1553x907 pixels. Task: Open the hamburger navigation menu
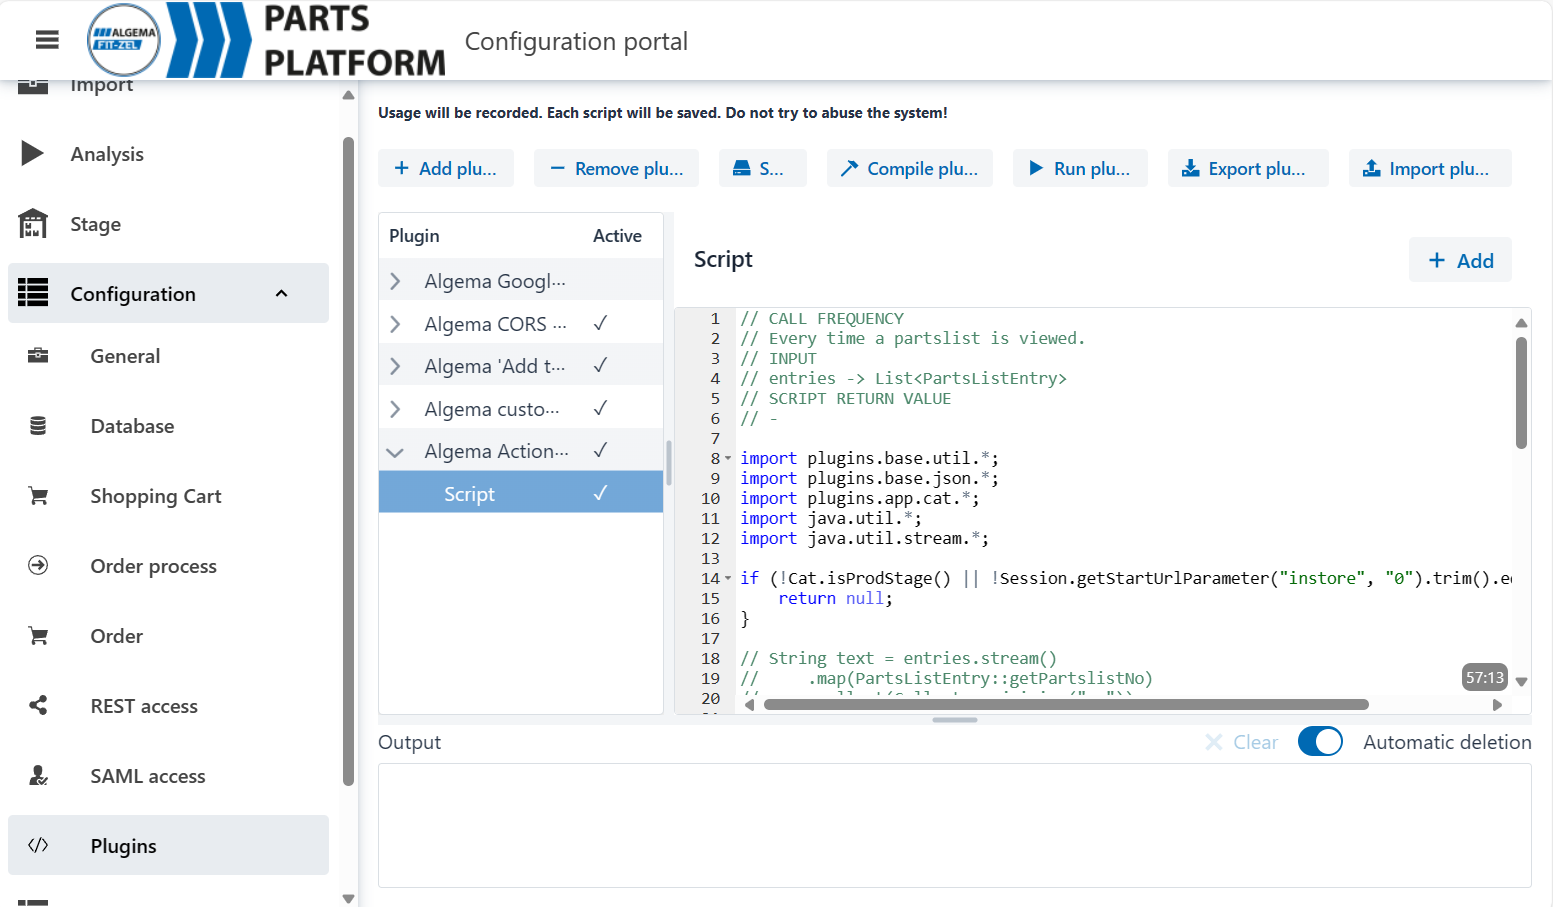(47, 40)
